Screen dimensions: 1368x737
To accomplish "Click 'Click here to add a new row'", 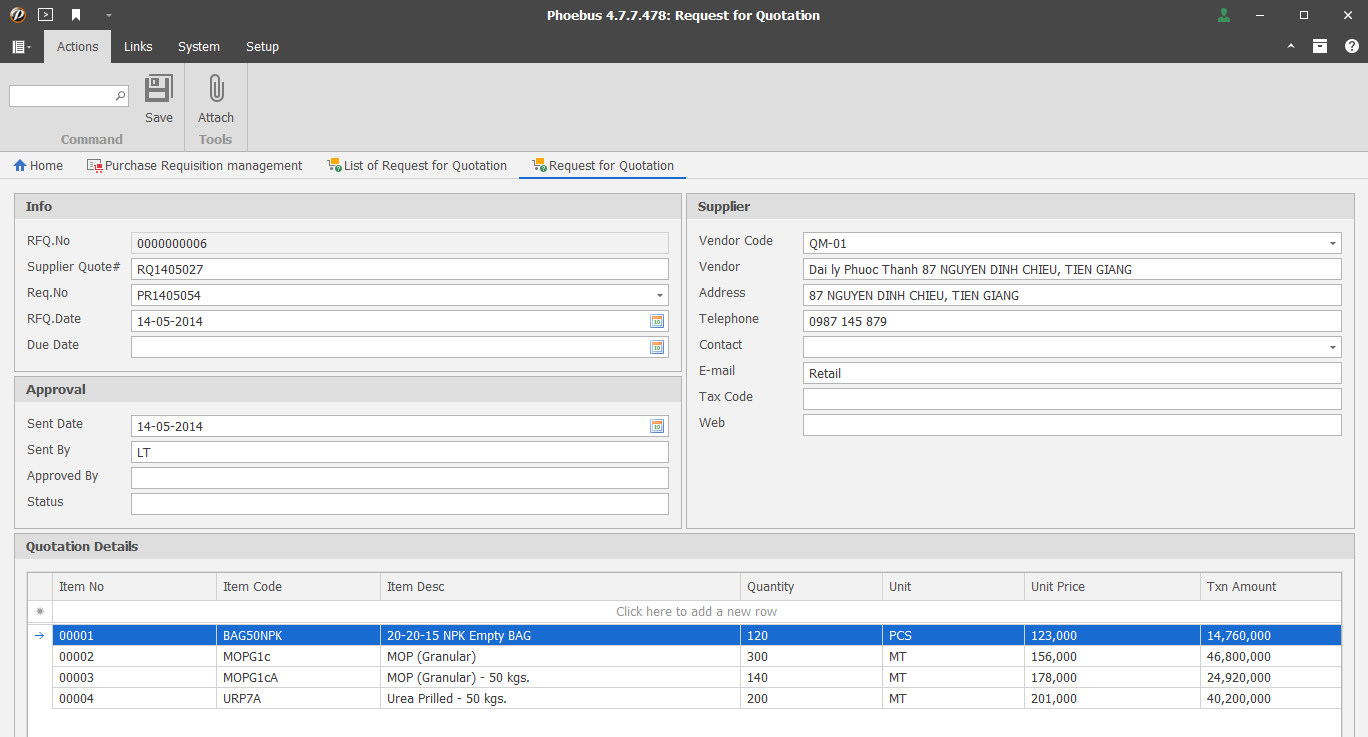I will 696,611.
